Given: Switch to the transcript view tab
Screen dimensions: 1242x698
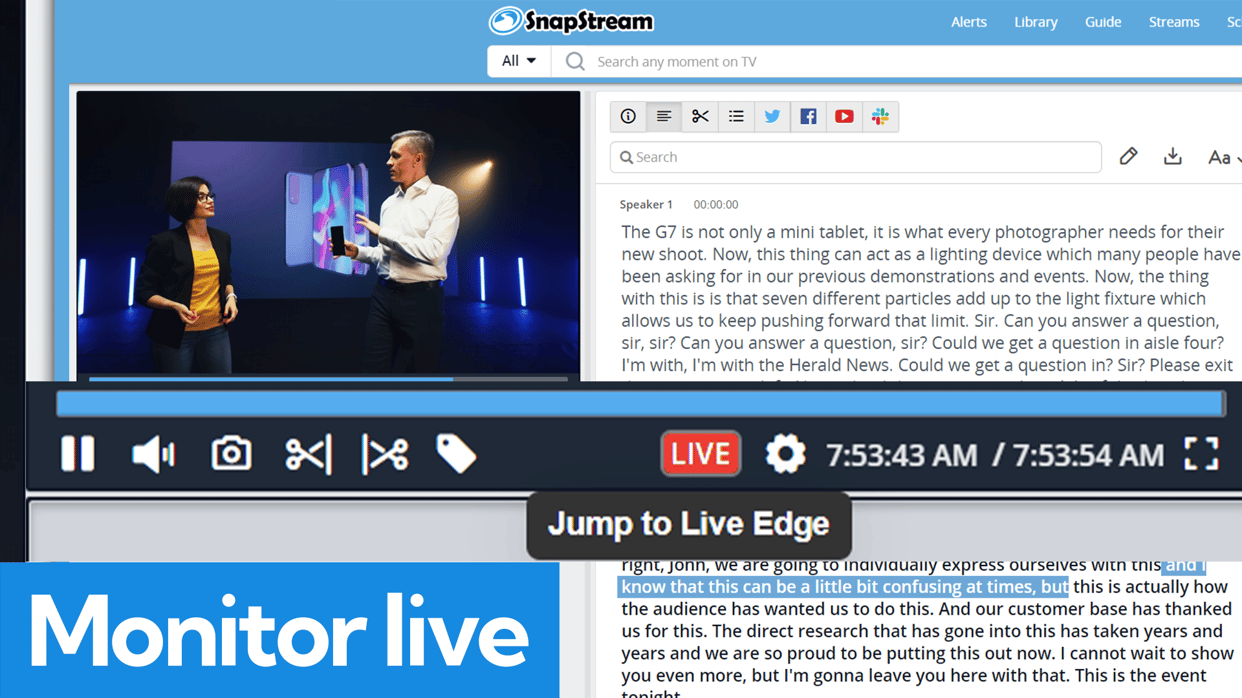Looking at the screenshot, I should pos(664,117).
